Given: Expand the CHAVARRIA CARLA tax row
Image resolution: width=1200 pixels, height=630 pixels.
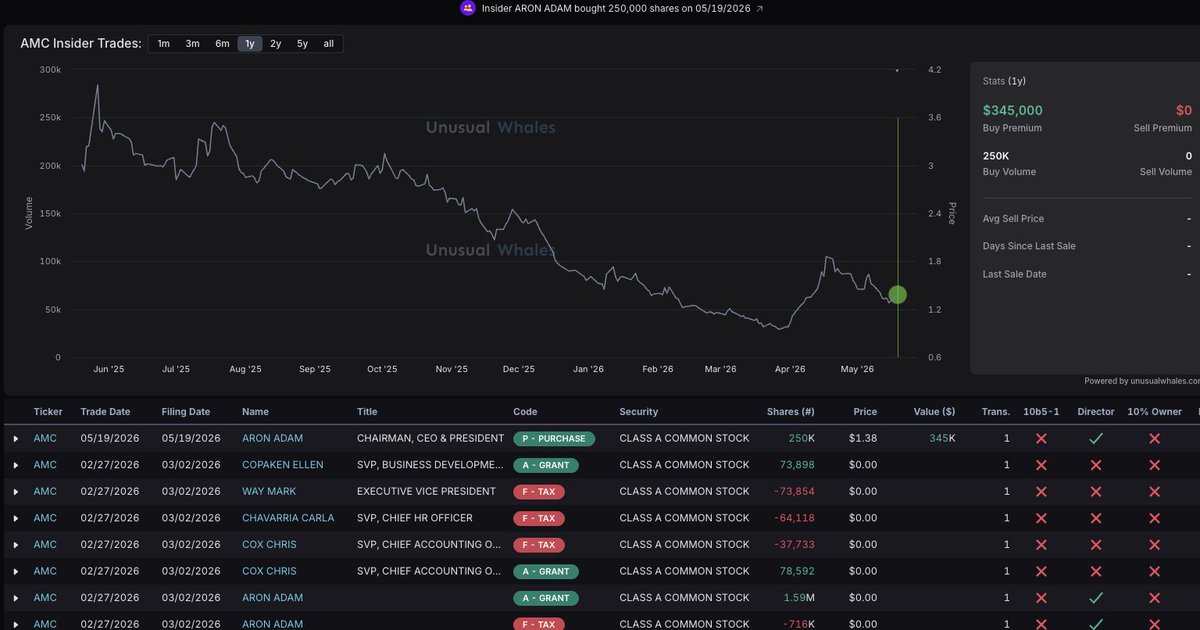Looking at the screenshot, I should [16, 518].
